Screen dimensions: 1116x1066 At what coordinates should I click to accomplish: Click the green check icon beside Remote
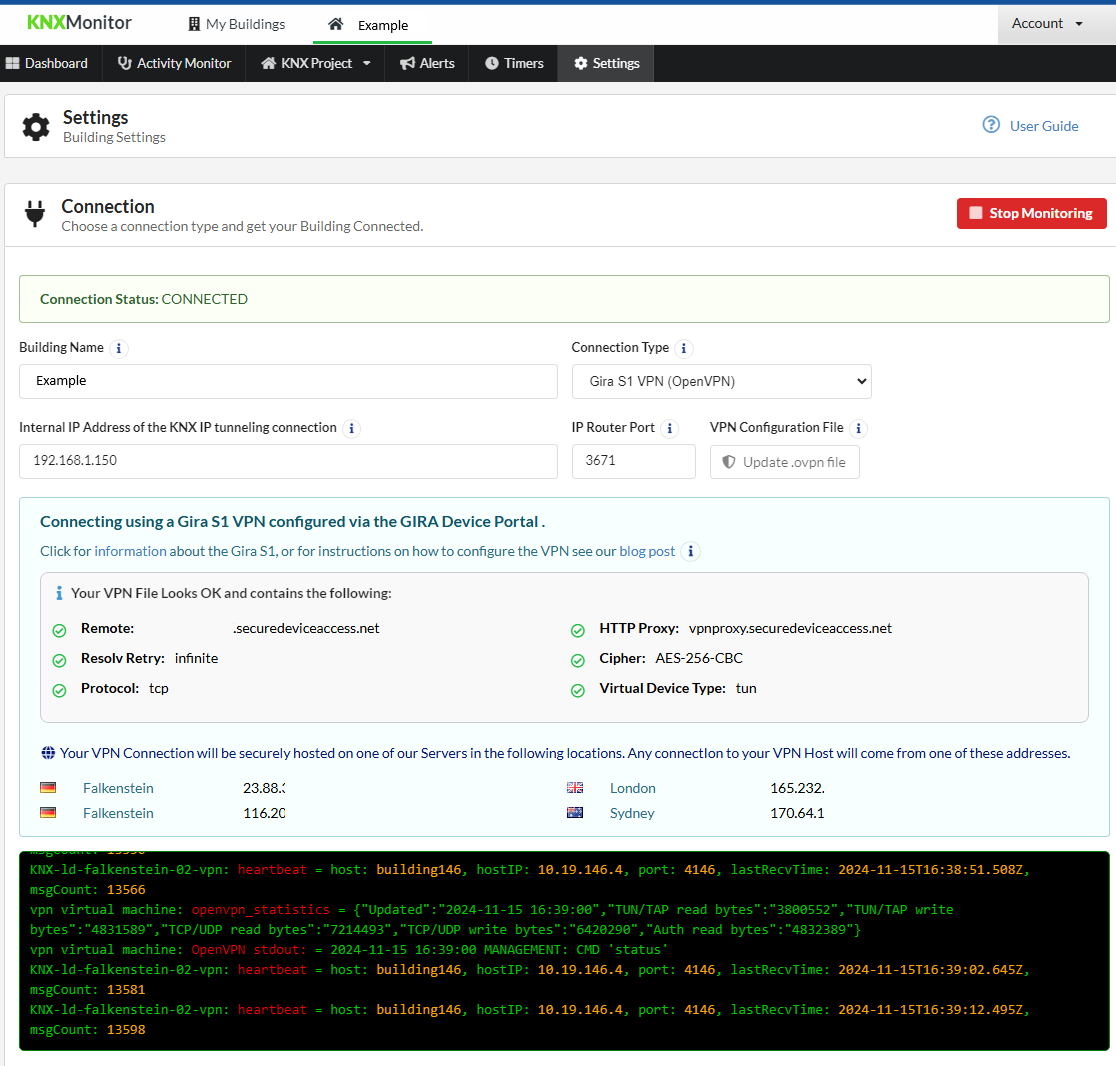(x=60, y=630)
